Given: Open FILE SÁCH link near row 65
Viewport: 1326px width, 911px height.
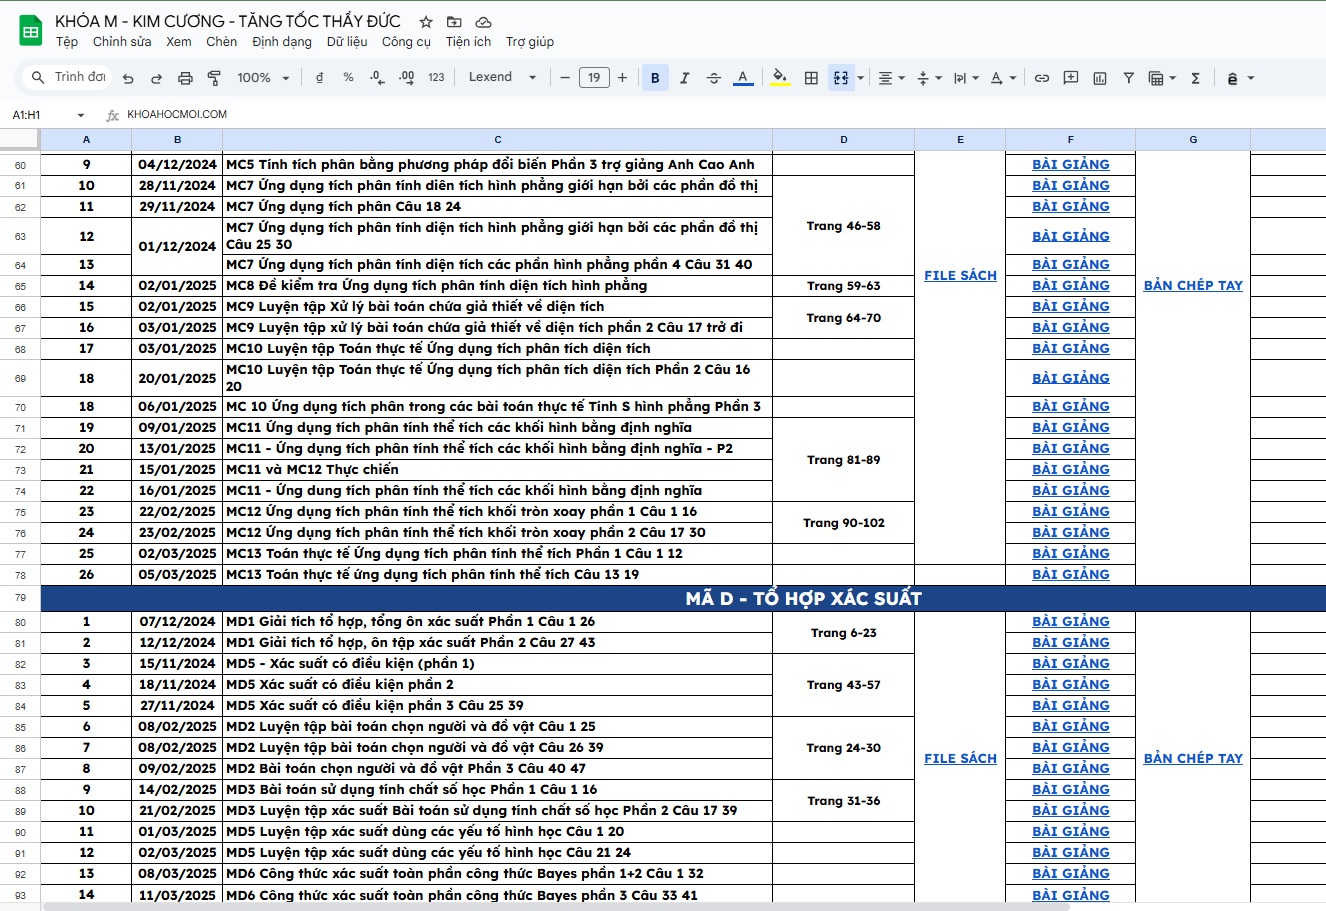Looking at the screenshot, I should 960,275.
